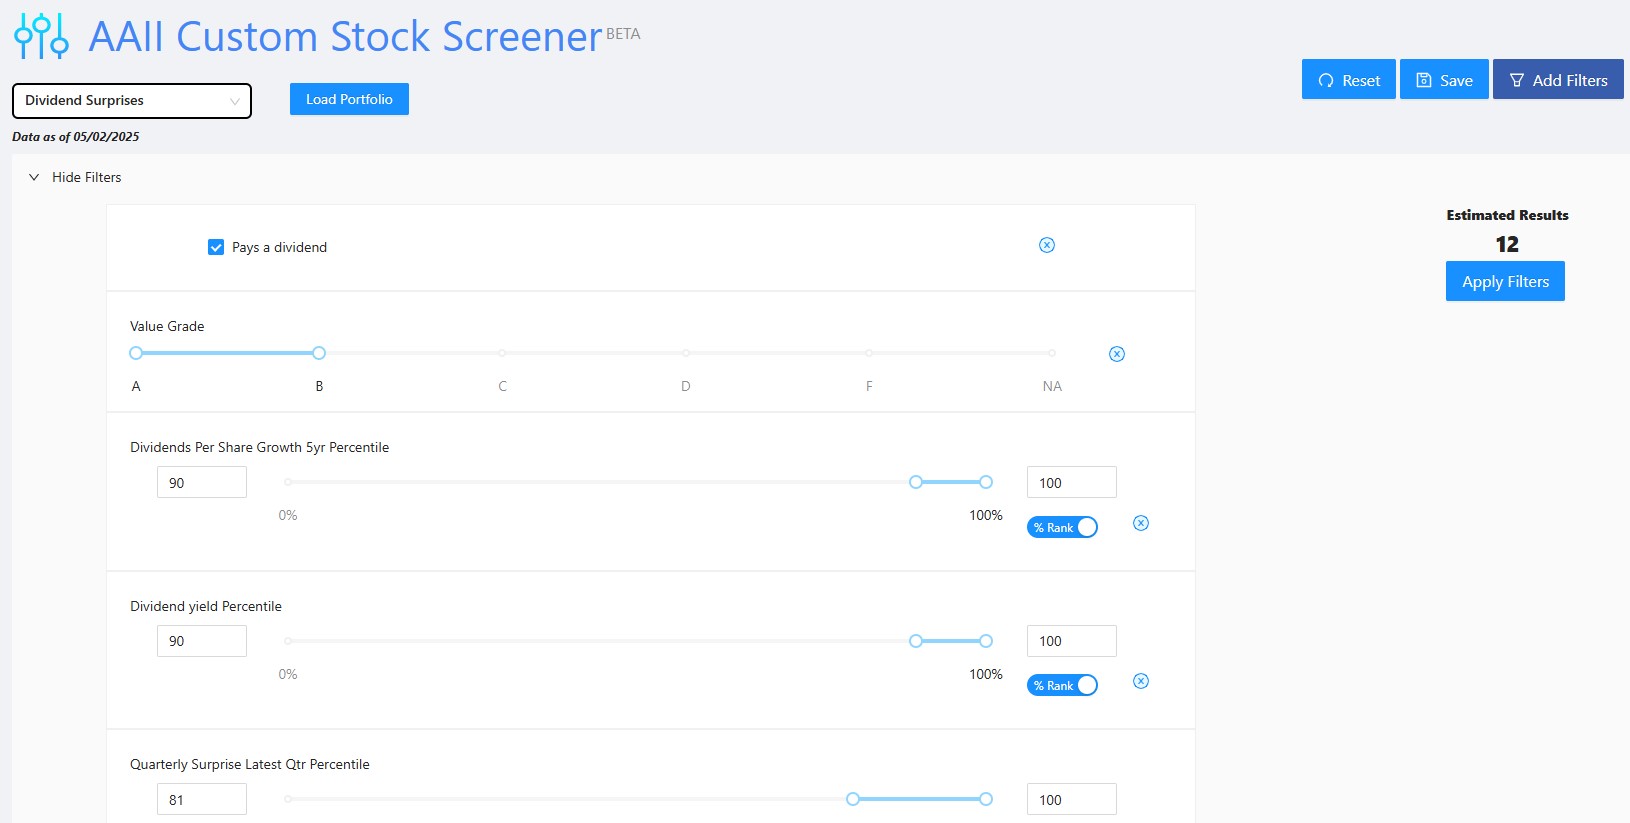Remove the Dividend yield Percentile filter
Screen dimensions: 1630x823
tap(1141, 681)
